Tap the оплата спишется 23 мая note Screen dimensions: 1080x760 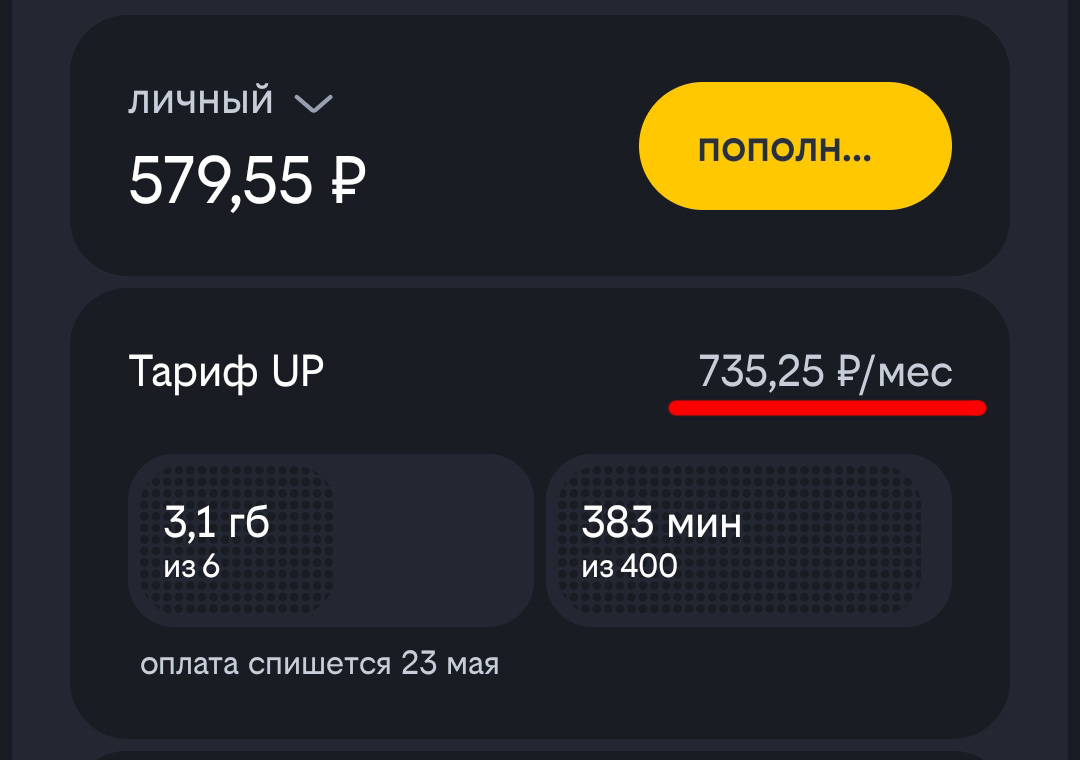pos(319,663)
